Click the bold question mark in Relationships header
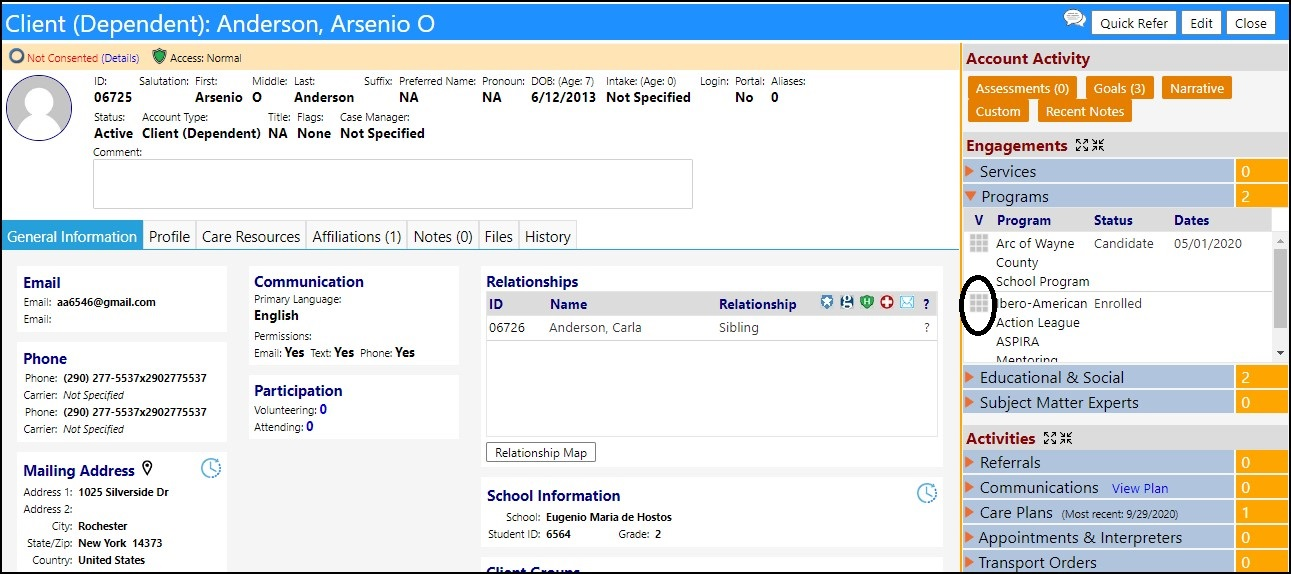 927,304
